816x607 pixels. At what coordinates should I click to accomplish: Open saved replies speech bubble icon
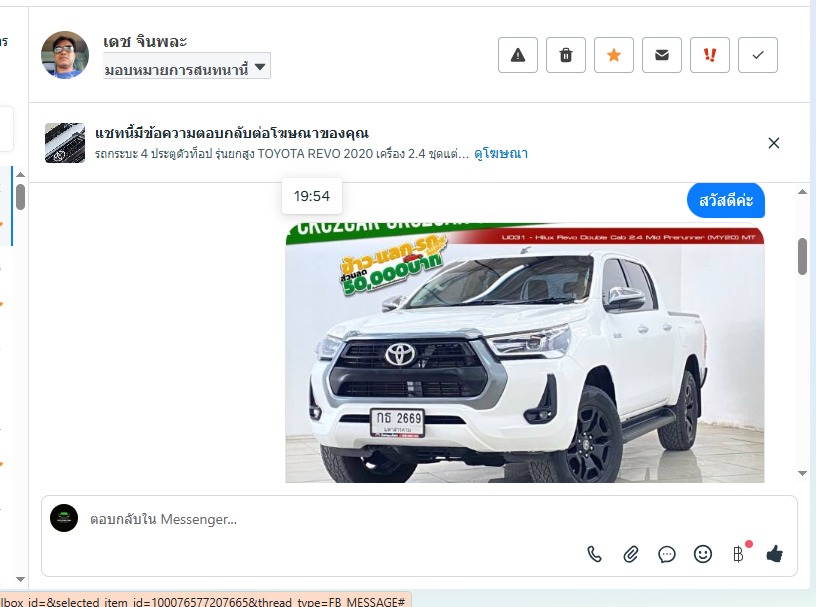pyautogui.click(x=667, y=554)
